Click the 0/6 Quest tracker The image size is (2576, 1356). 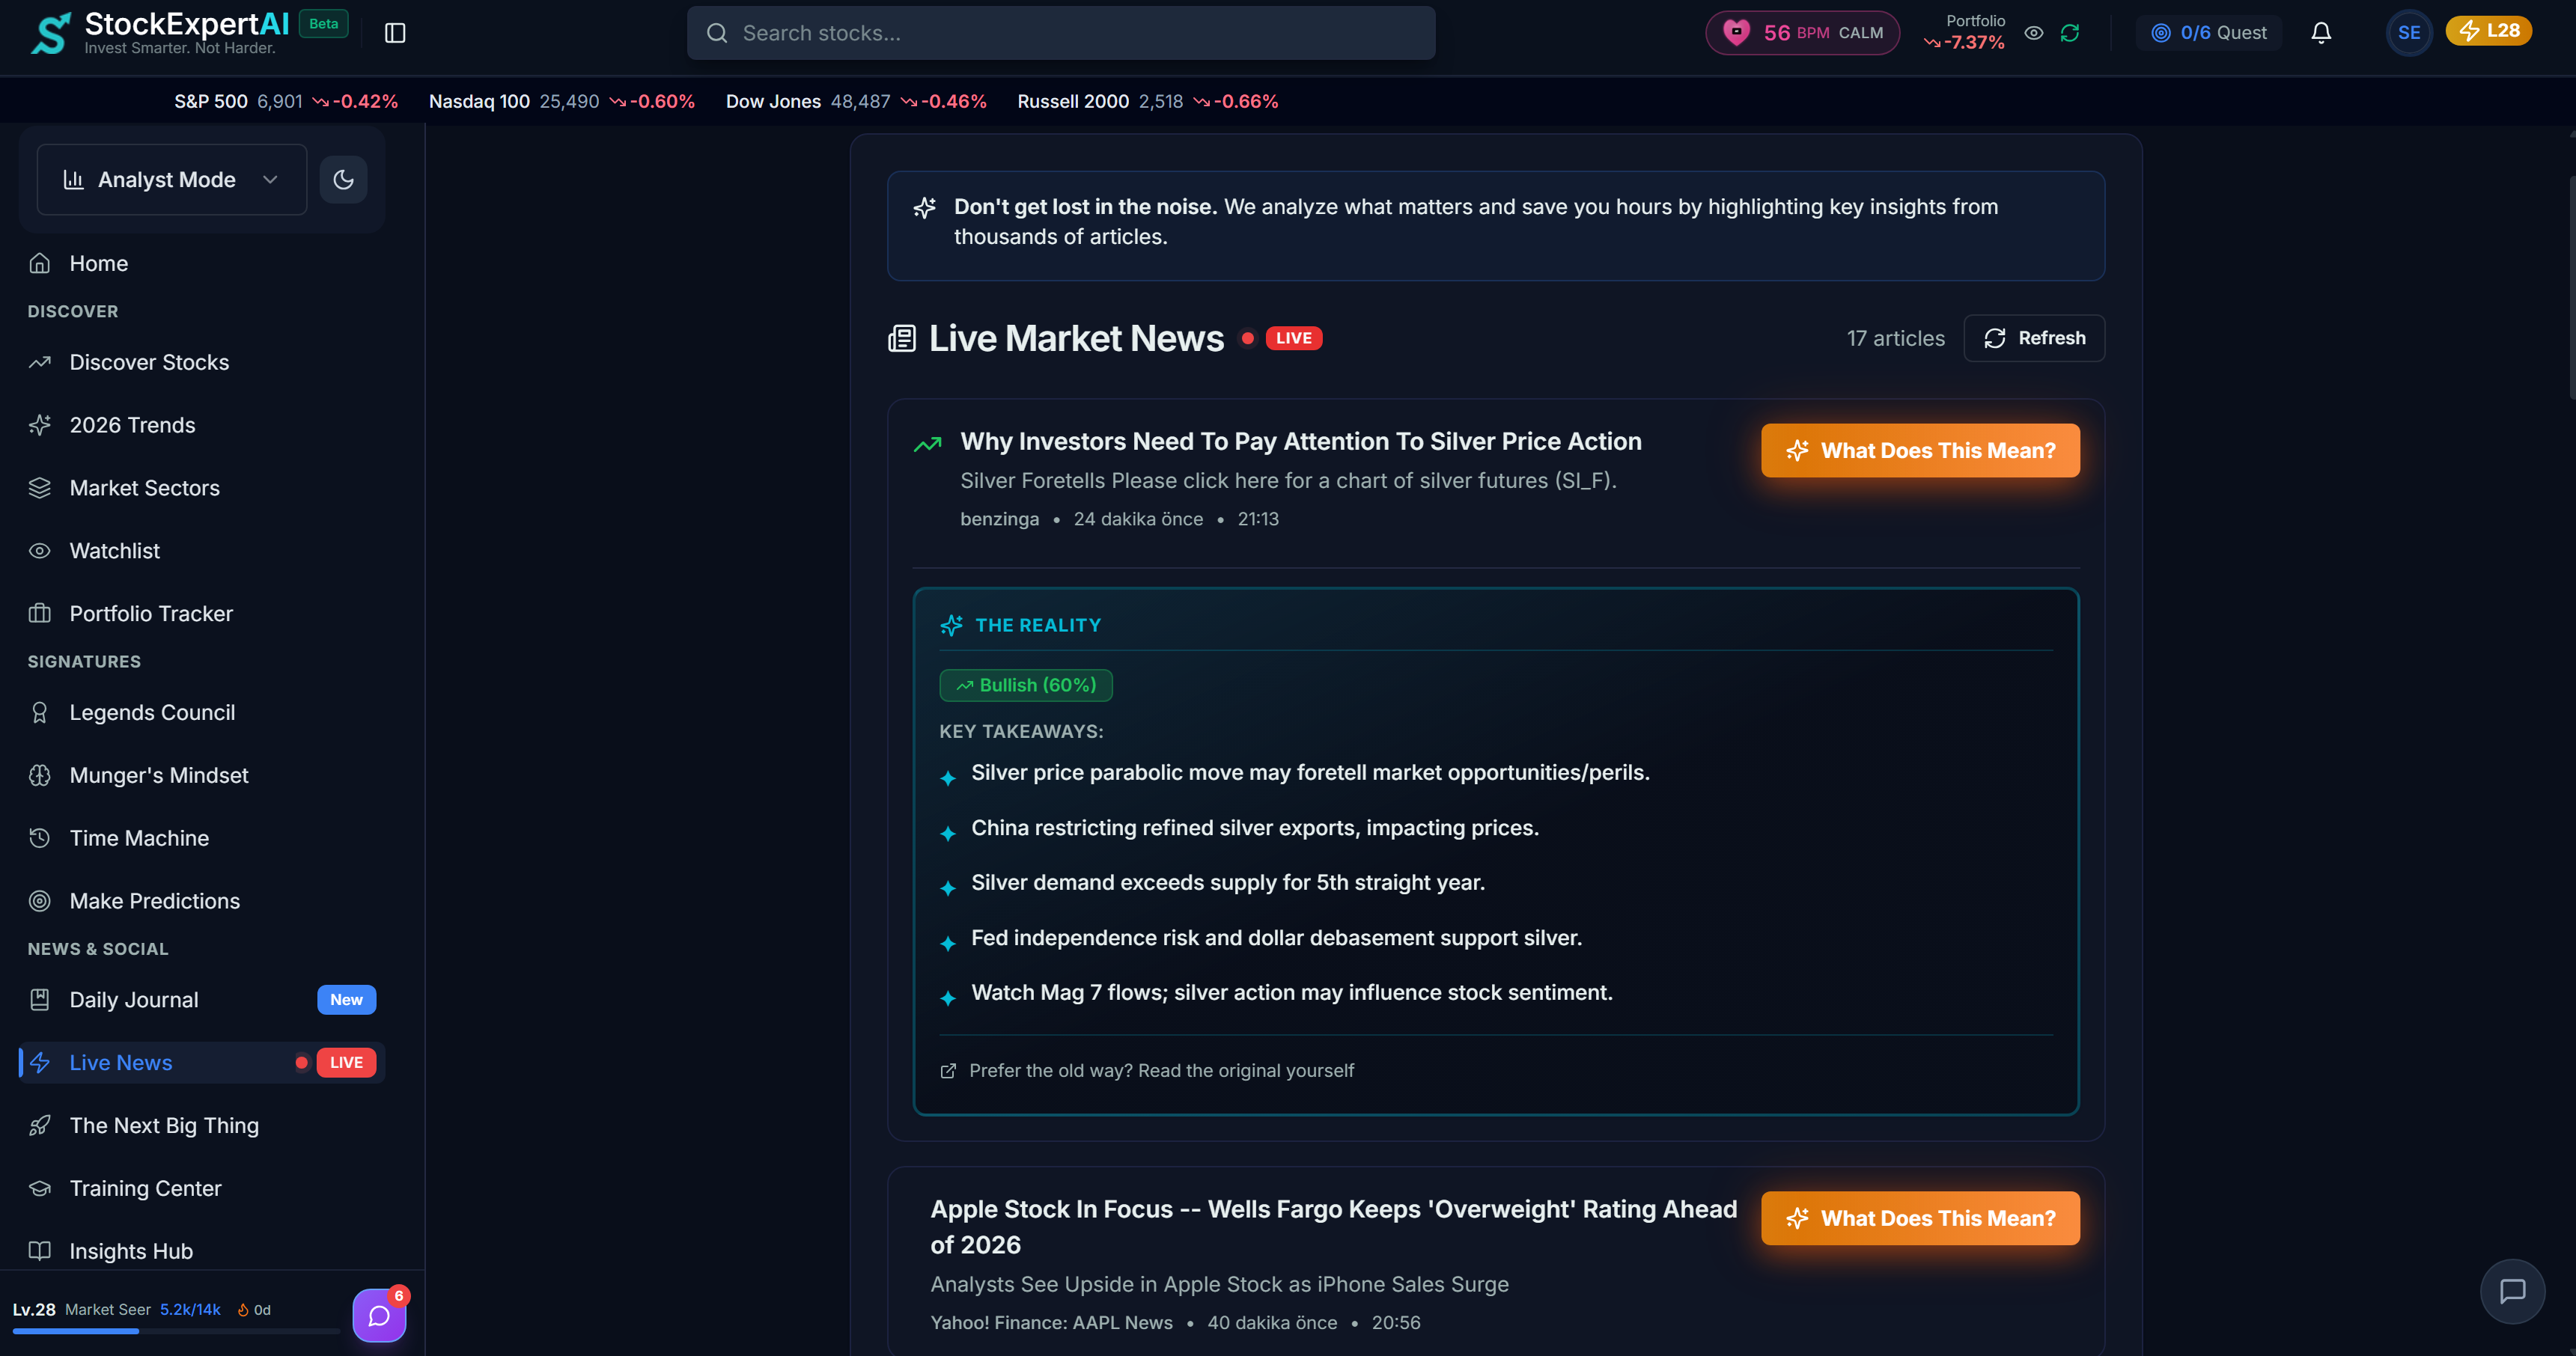(2208, 32)
